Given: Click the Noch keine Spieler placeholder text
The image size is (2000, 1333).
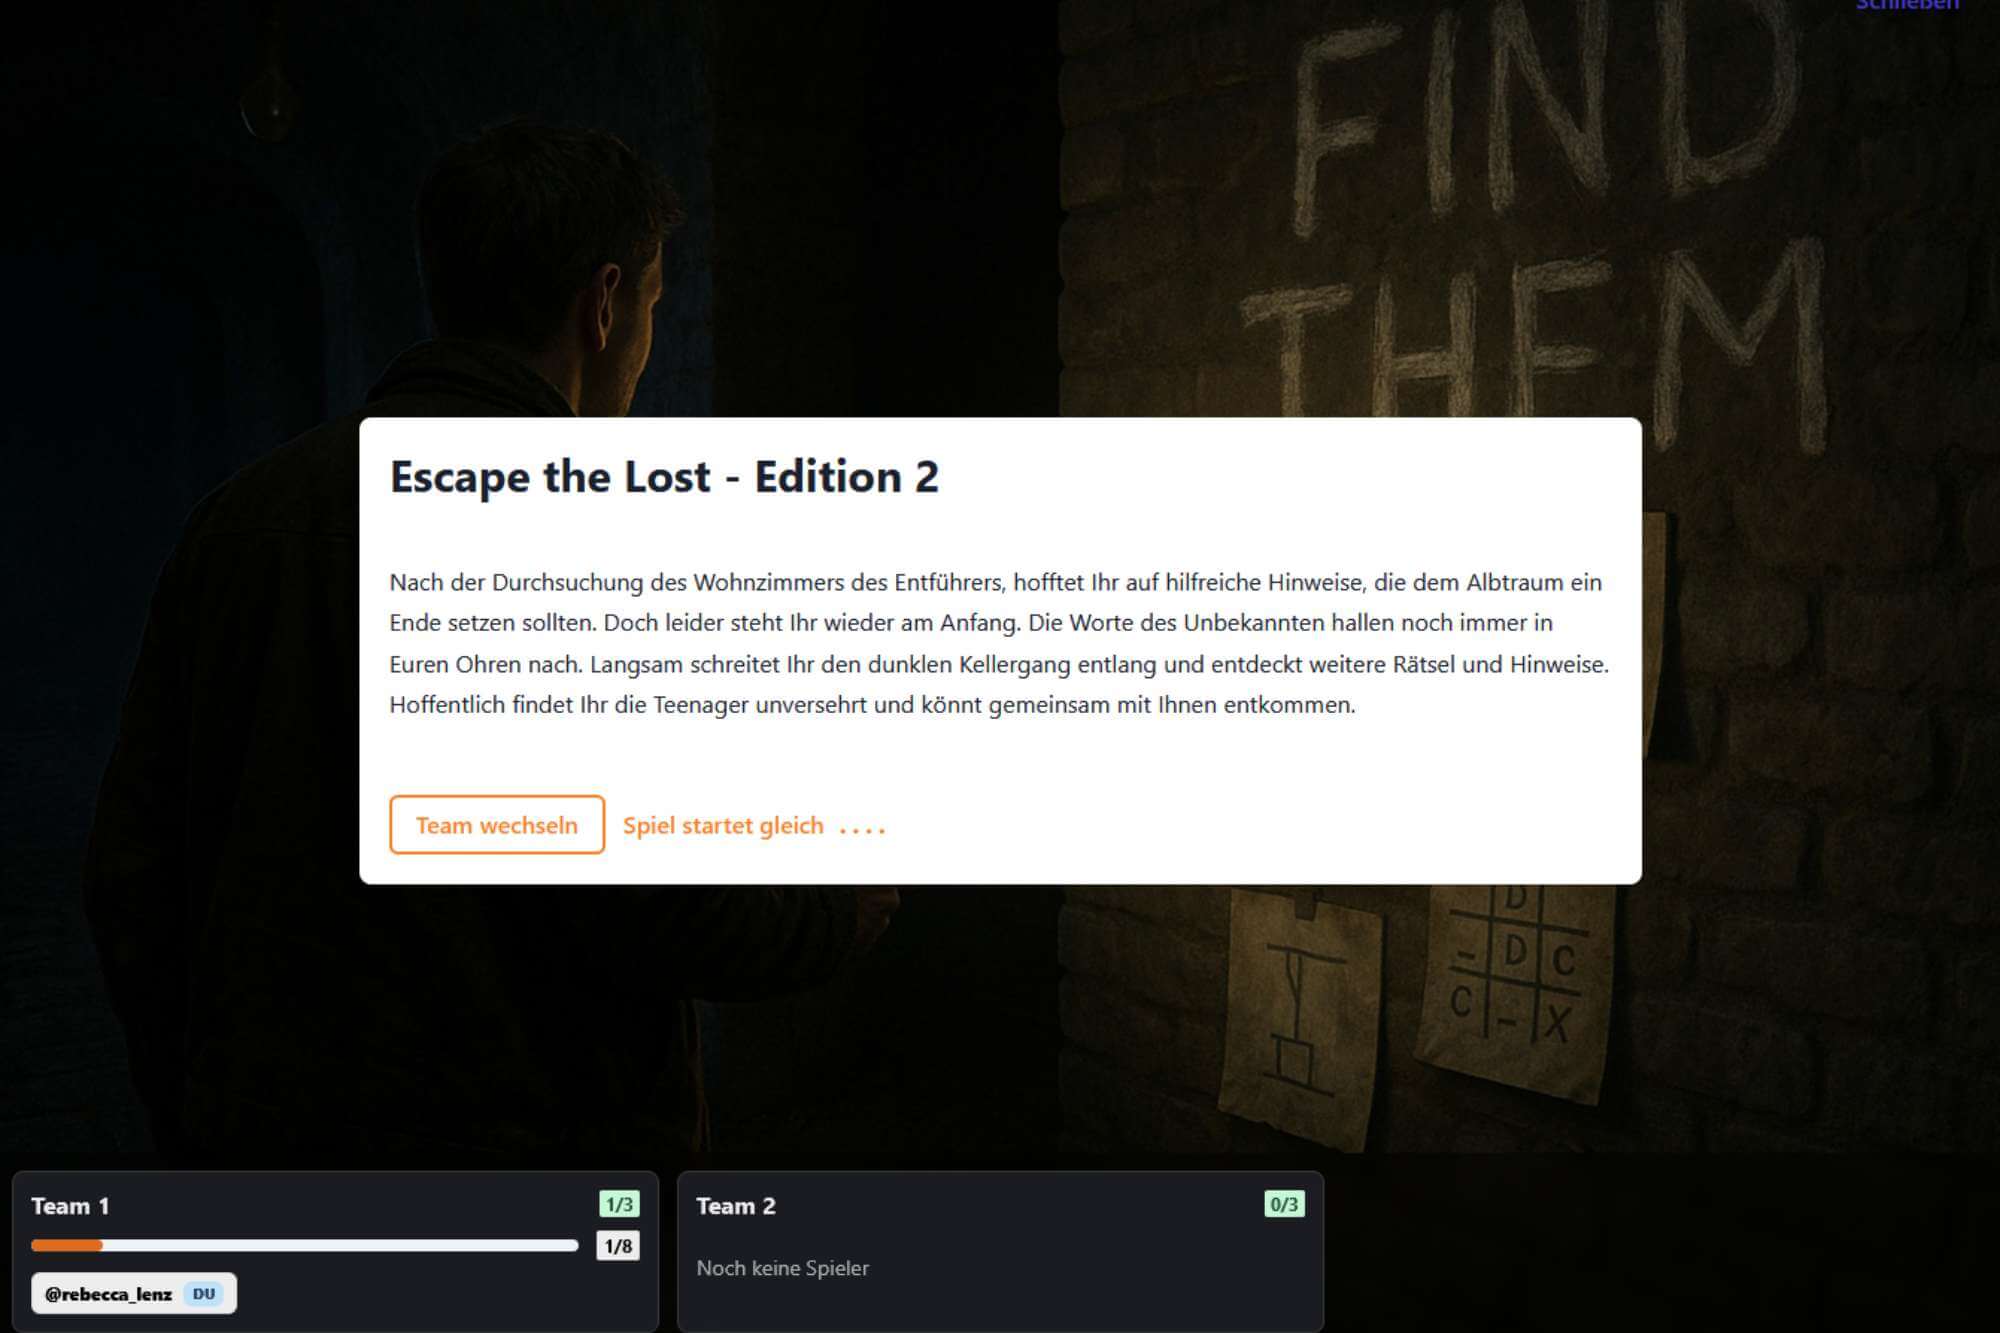Looking at the screenshot, I should (x=782, y=1268).
